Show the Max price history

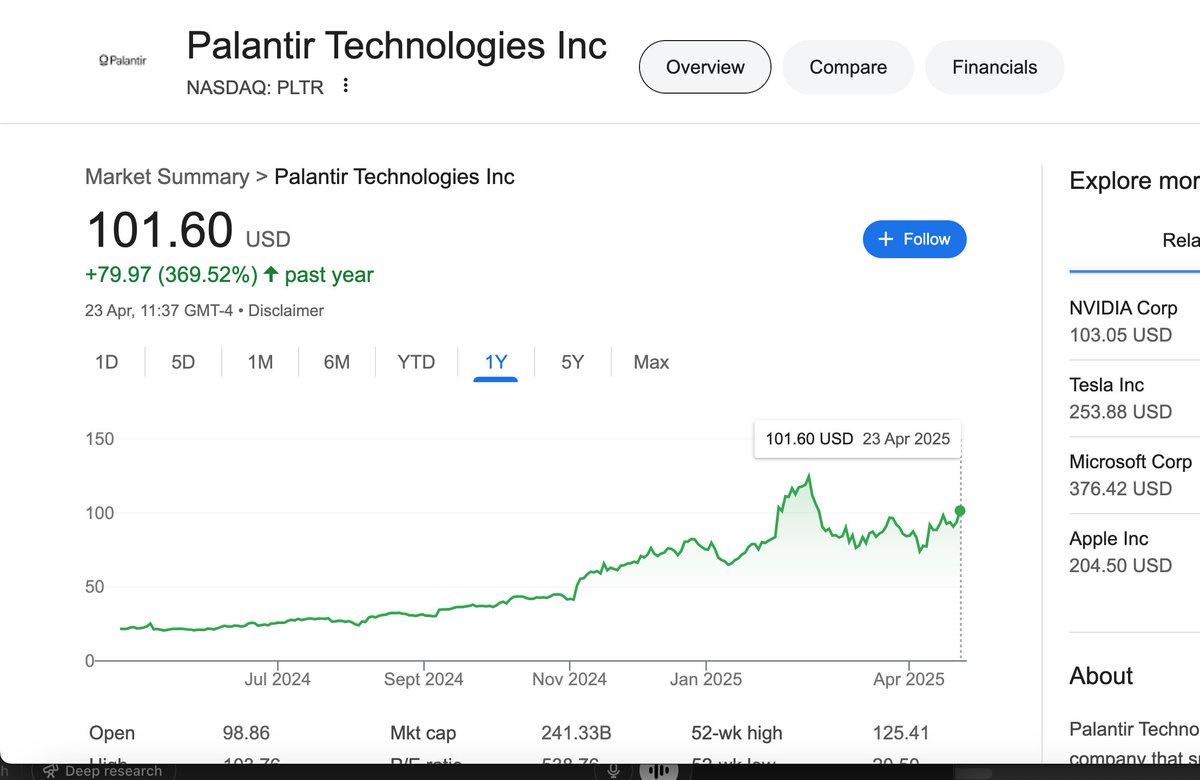tap(651, 362)
